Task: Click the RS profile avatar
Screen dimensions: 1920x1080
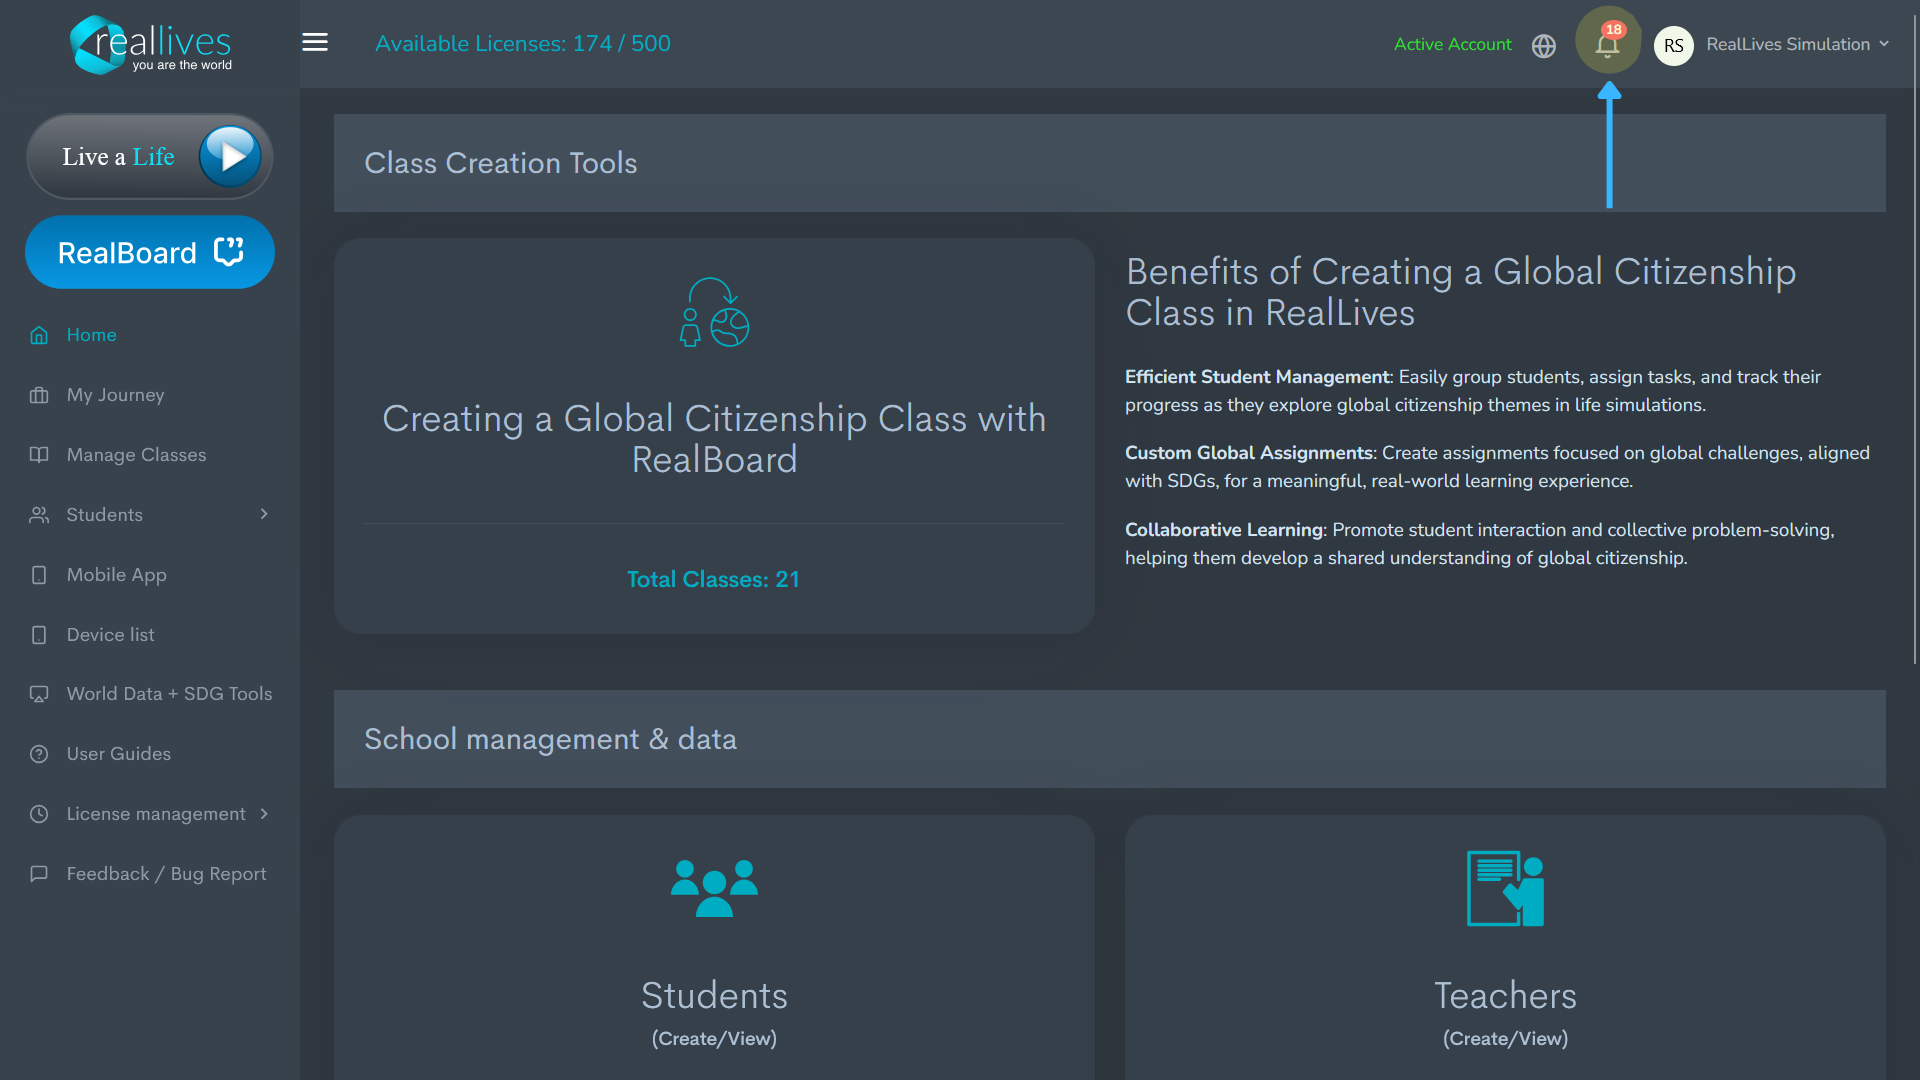Action: click(1674, 45)
